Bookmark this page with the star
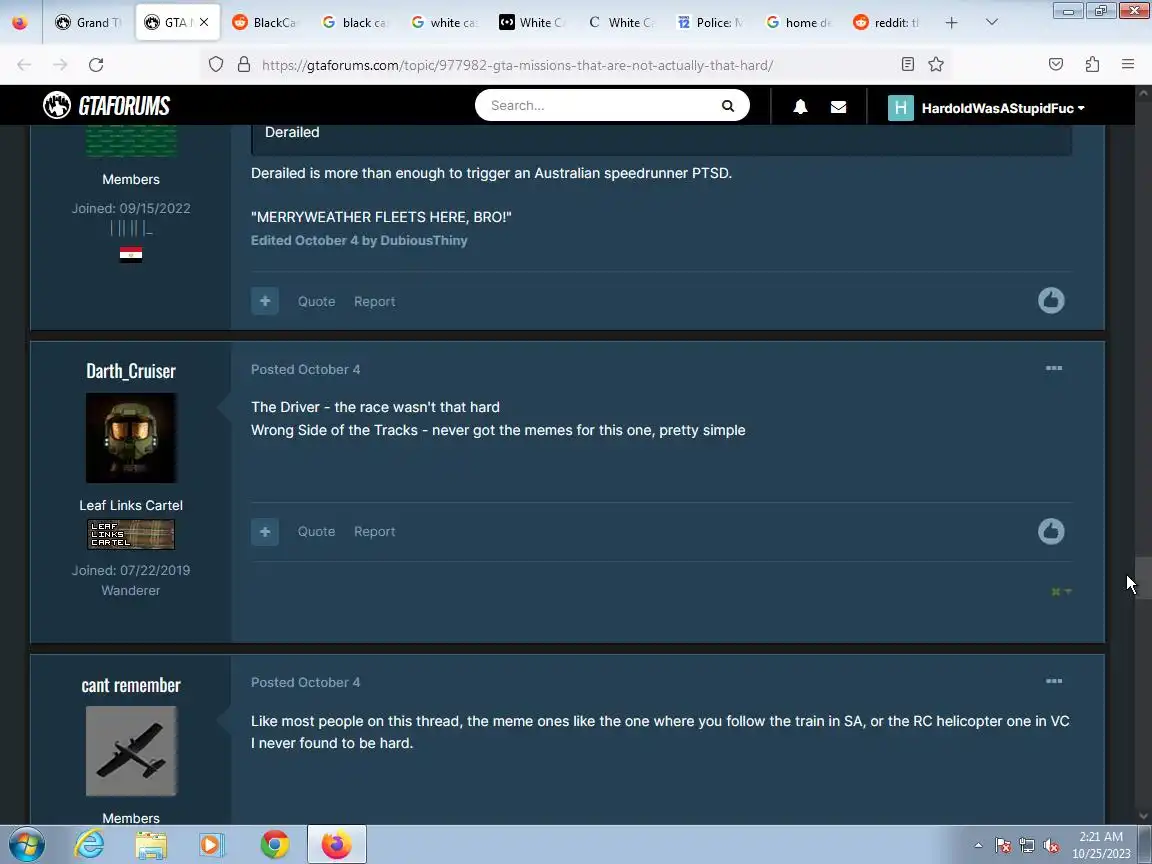The width and height of the screenshot is (1152, 864). click(935, 65)
